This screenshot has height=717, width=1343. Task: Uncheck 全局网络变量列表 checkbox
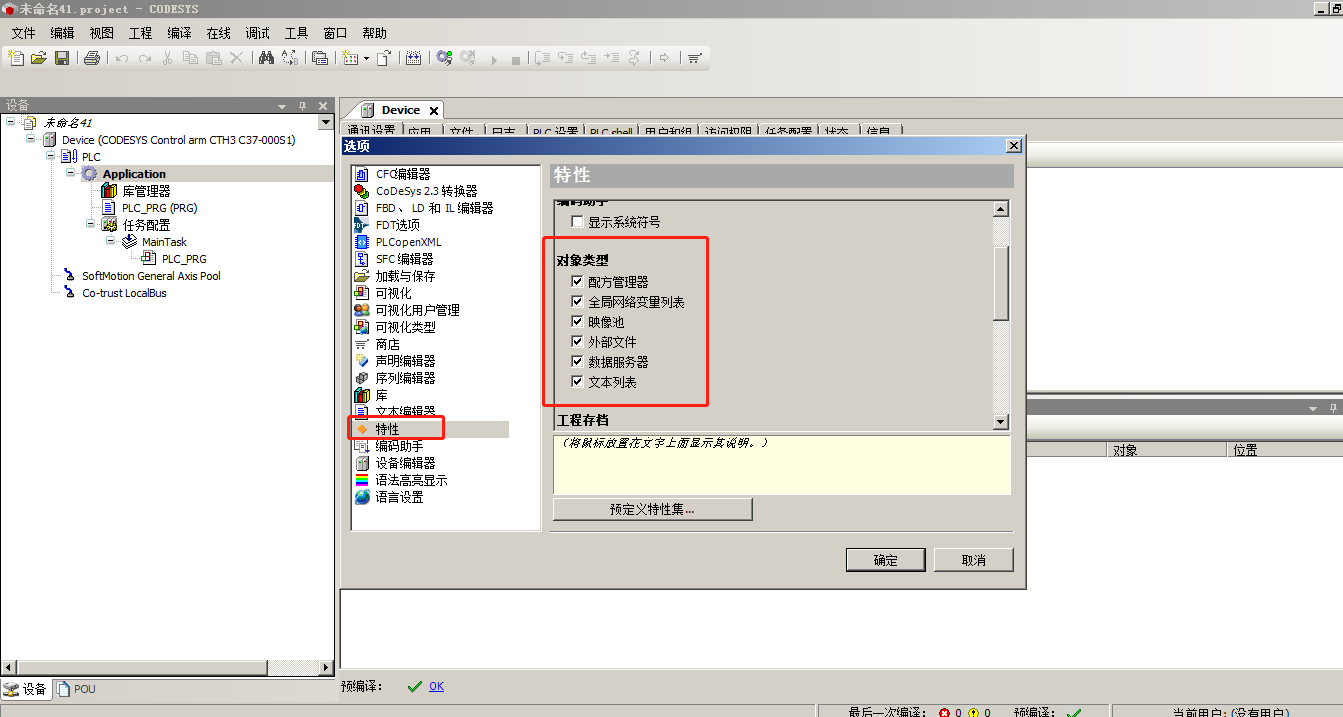pos(577,301)
